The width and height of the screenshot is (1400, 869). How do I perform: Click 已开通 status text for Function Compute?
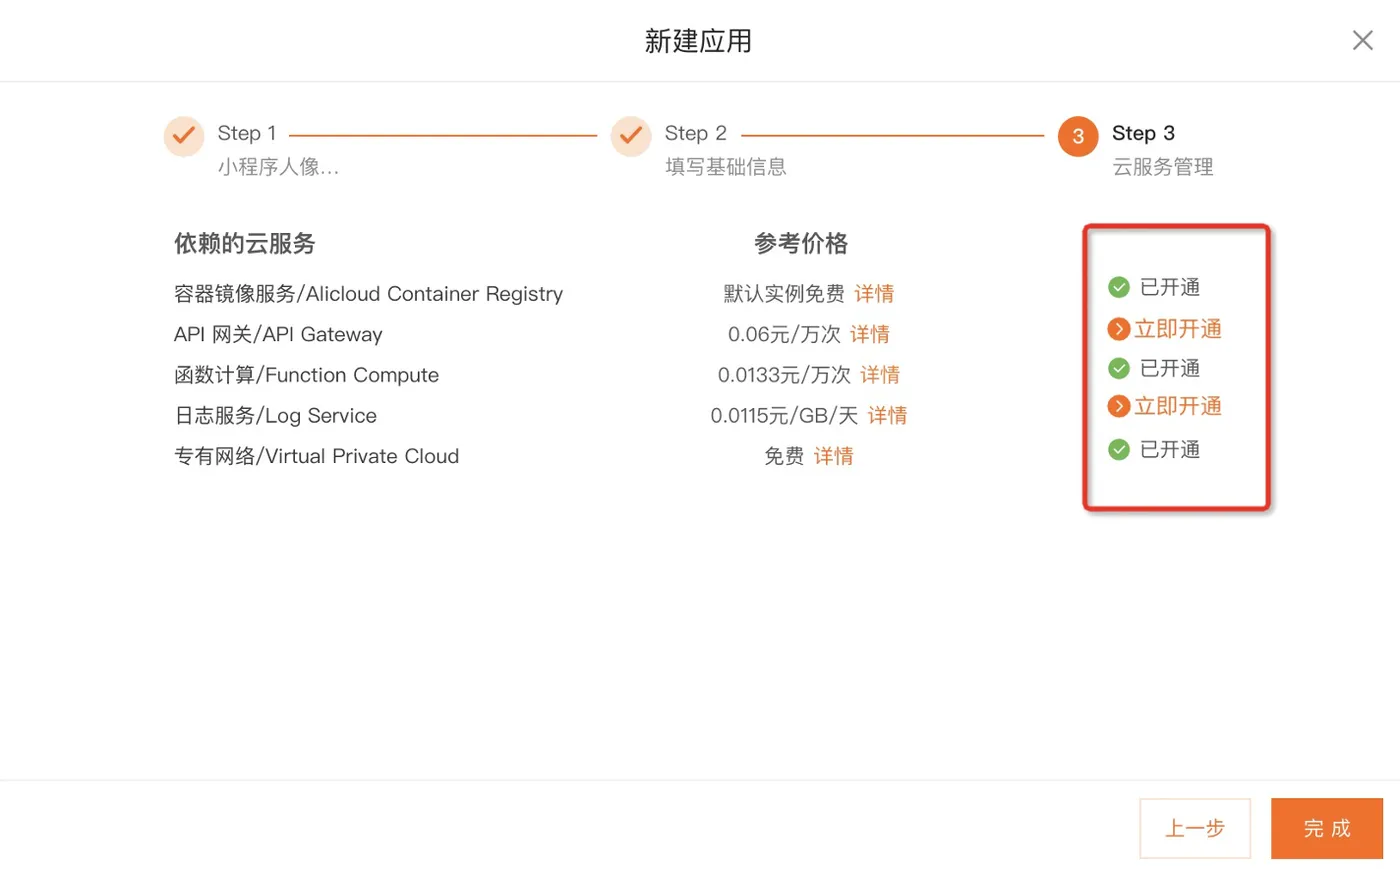point(1170,369)
